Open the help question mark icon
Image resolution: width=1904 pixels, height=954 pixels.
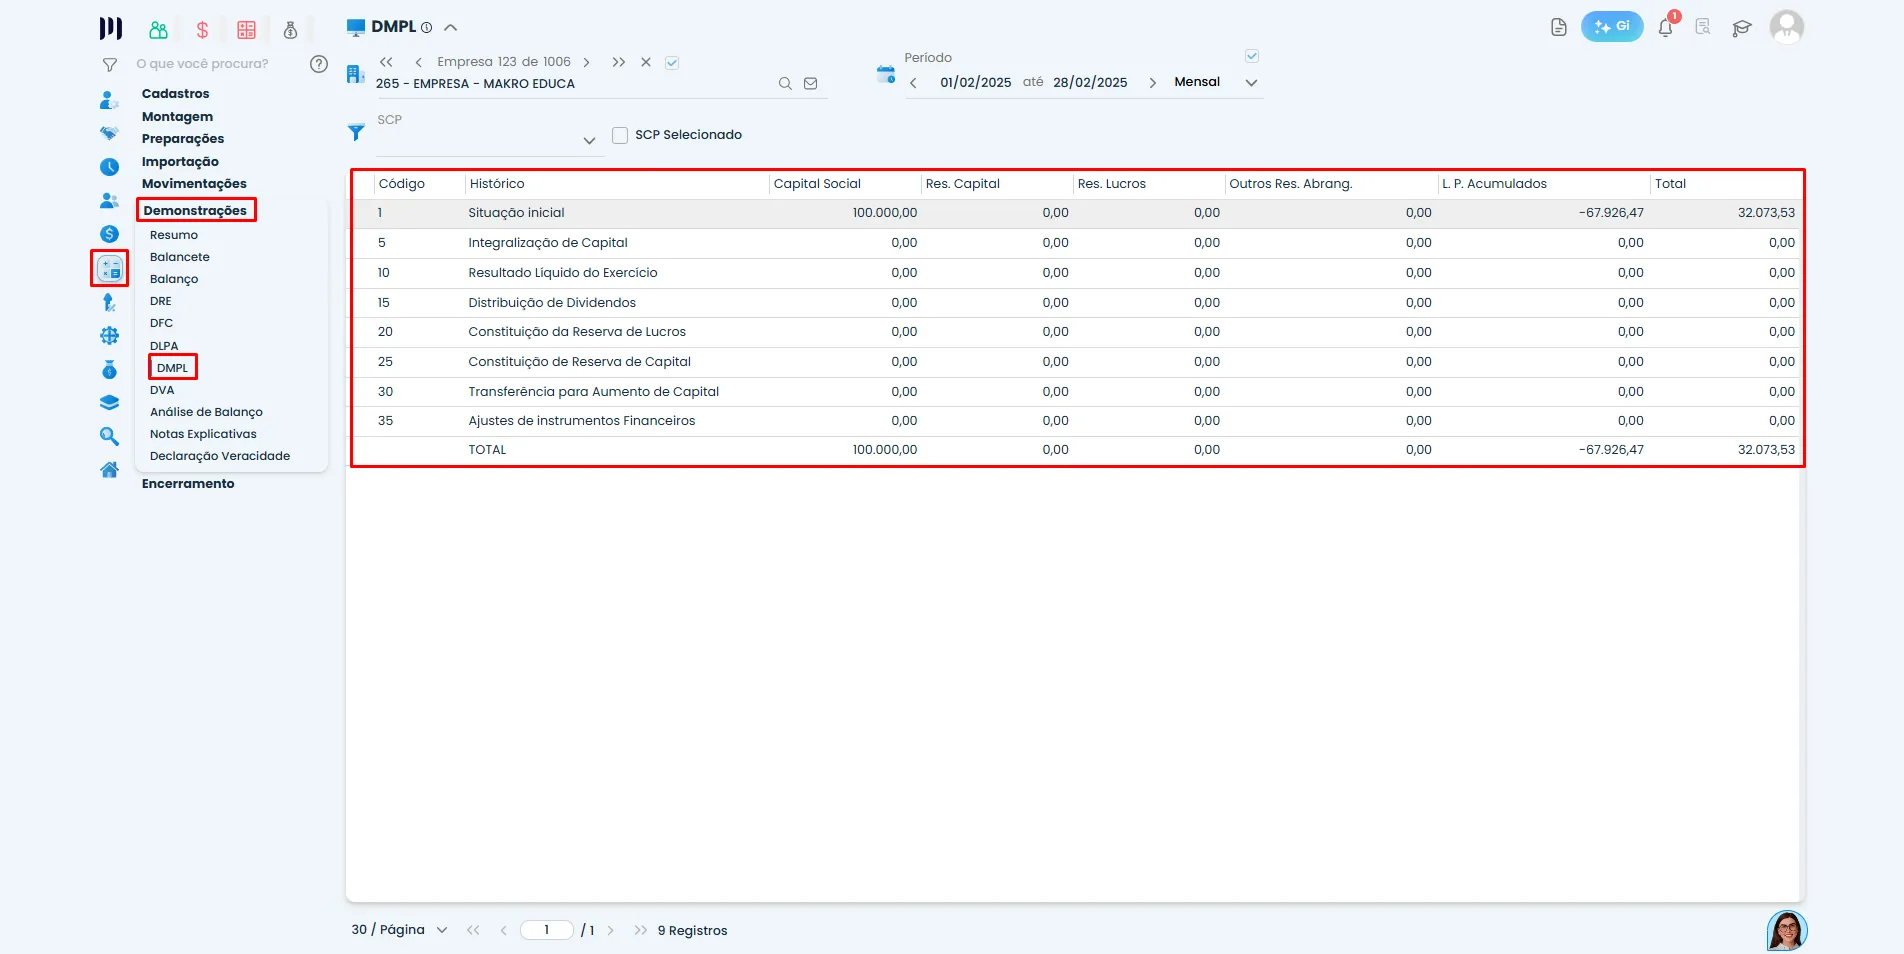(319, 64)
